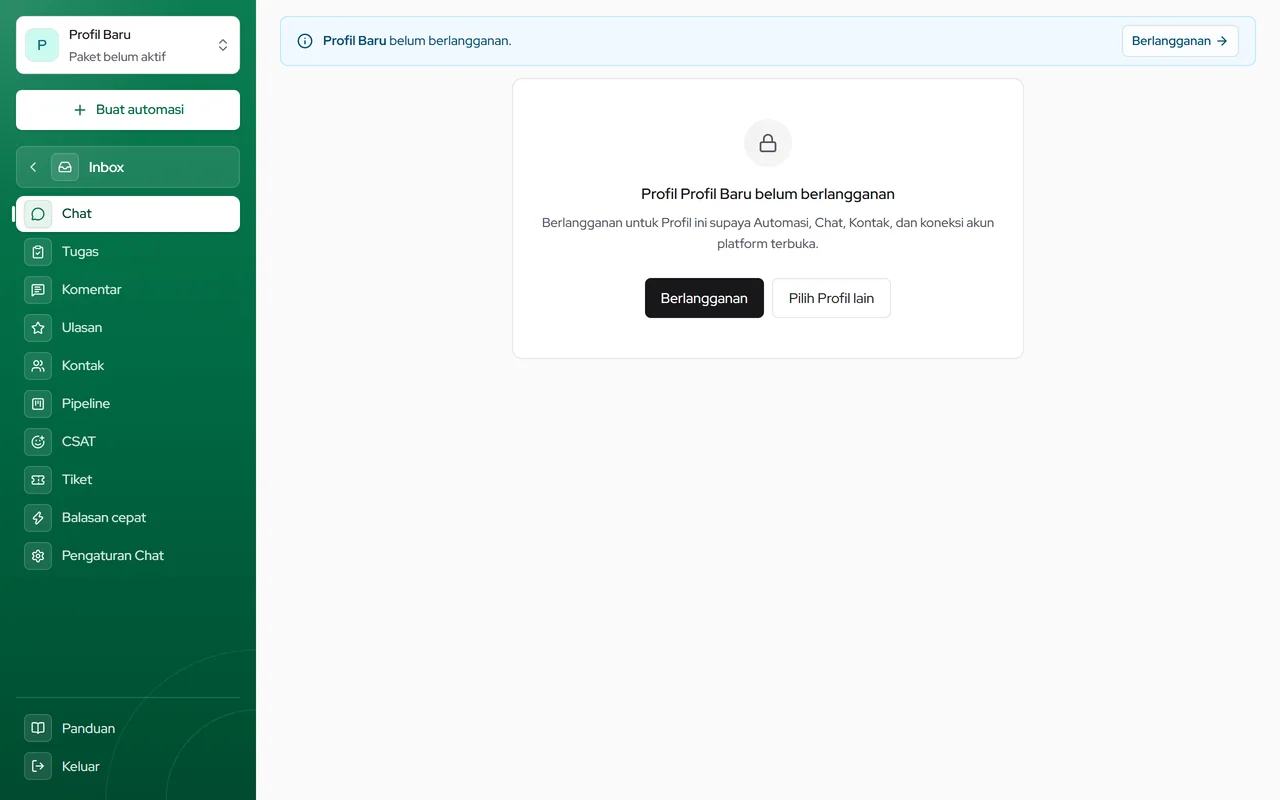Click the Pengaturan Chat gear icon
1280x800 pixels.
pos(38,556)
